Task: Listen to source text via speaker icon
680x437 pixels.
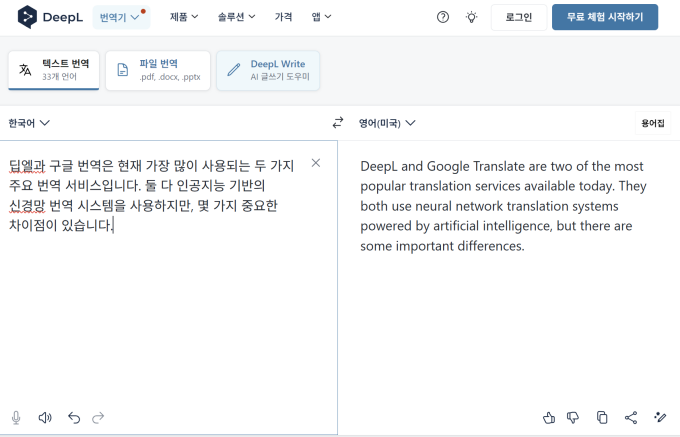Action: 45,417
